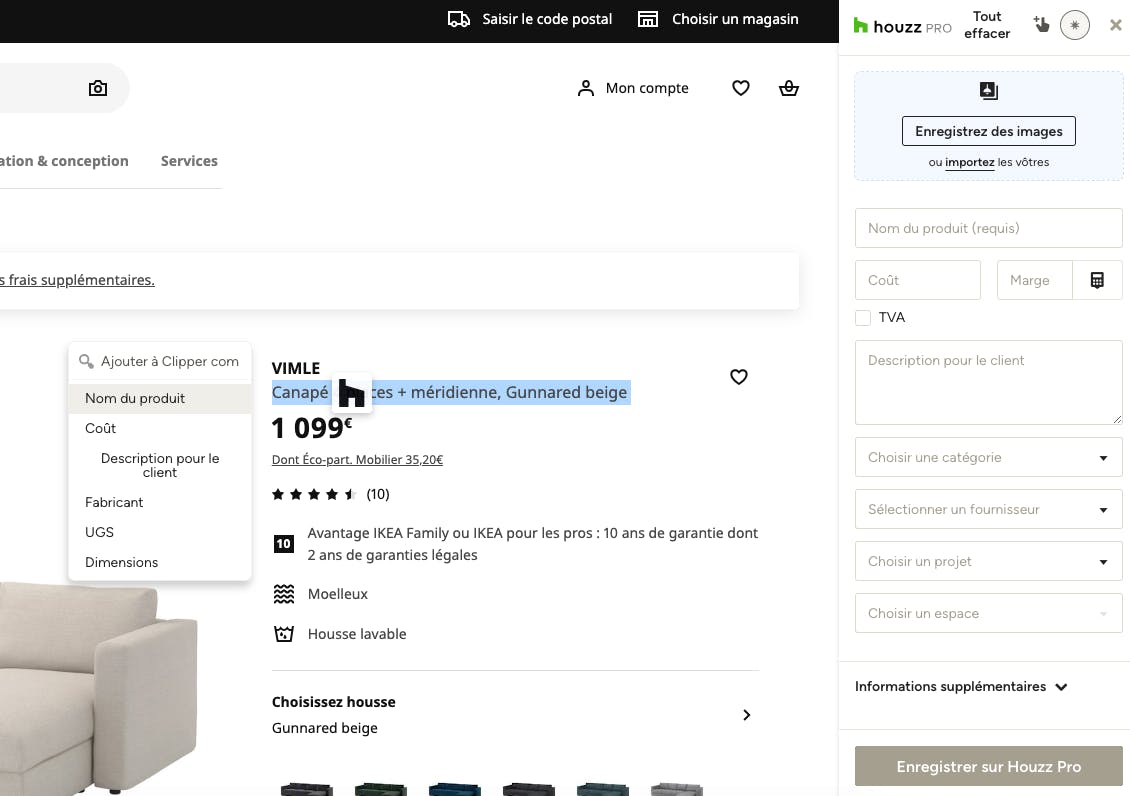
Task: Select Nom du produit menu entry
Action: pos(160,398)
